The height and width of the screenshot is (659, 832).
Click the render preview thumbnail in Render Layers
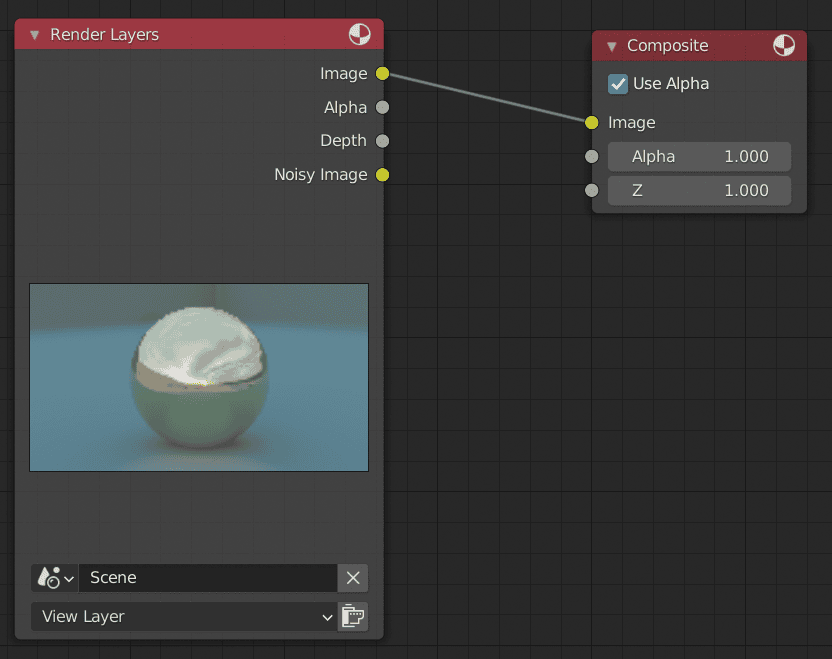coord(199,377)
